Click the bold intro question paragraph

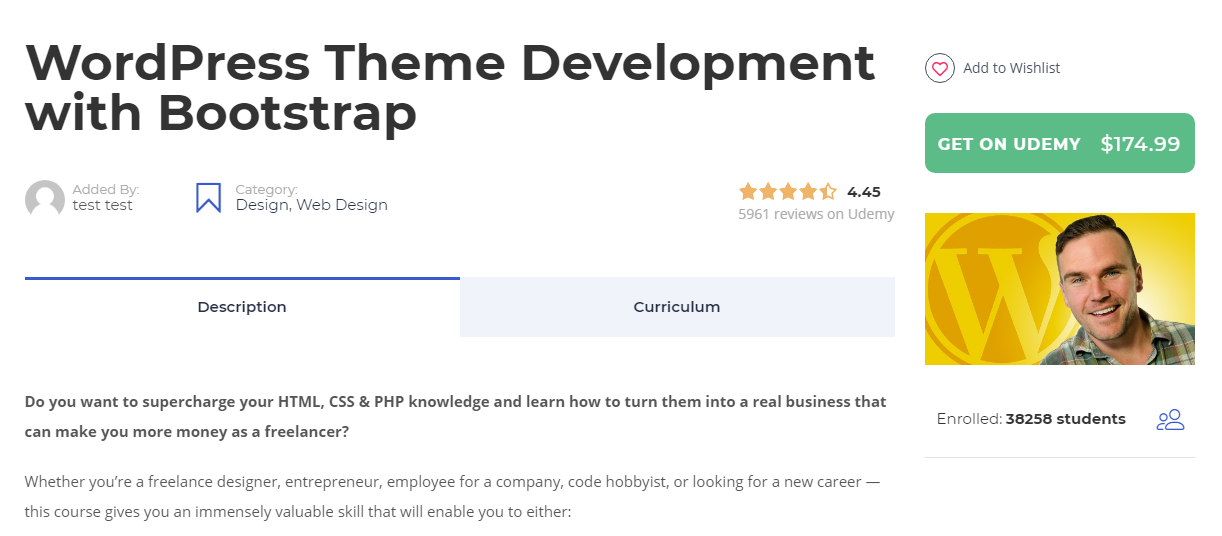tap(456, 417)
